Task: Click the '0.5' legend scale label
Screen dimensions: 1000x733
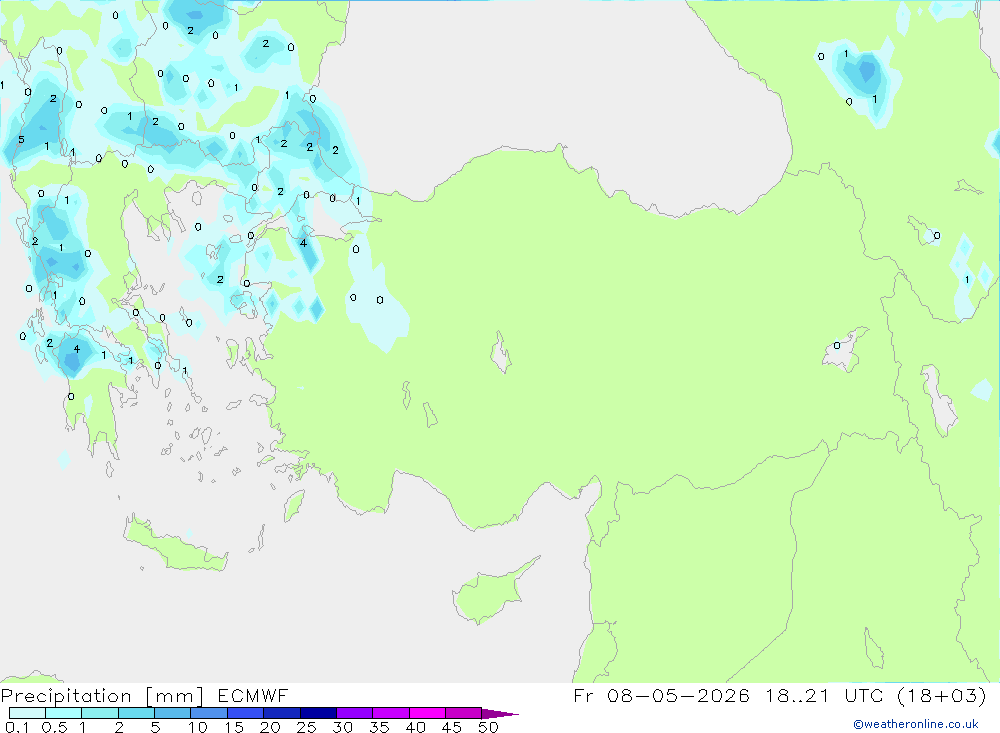Action: 54,727
